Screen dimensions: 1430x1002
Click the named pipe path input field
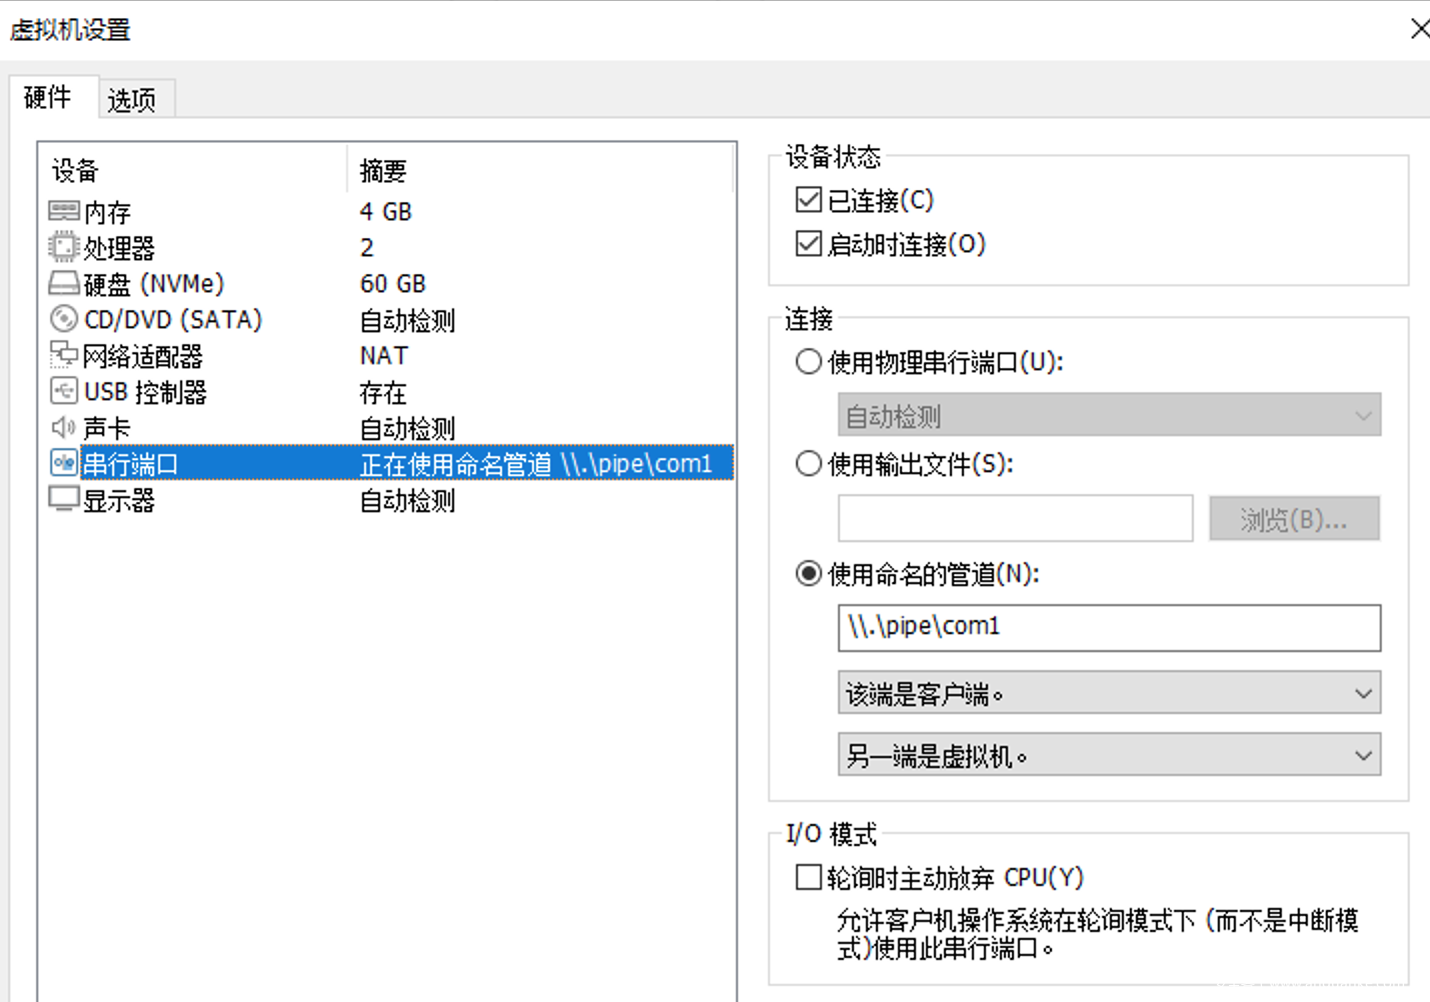click(1108, 627)
